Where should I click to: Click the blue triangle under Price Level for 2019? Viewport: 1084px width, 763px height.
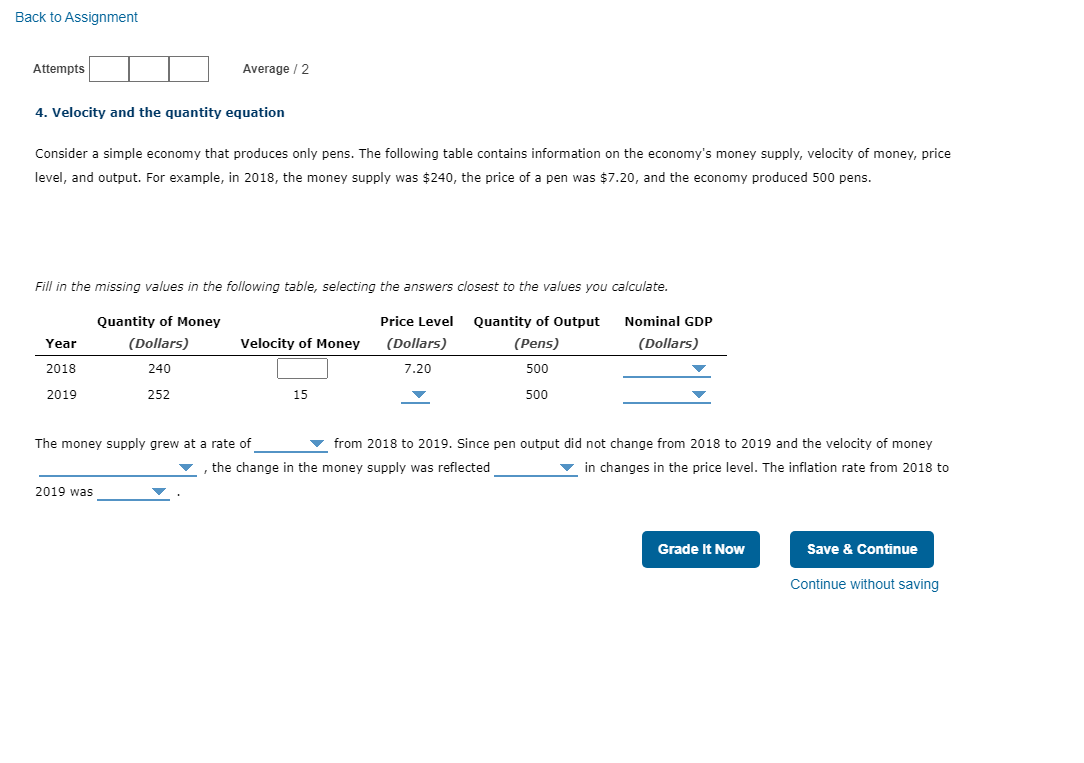[416, 395]
